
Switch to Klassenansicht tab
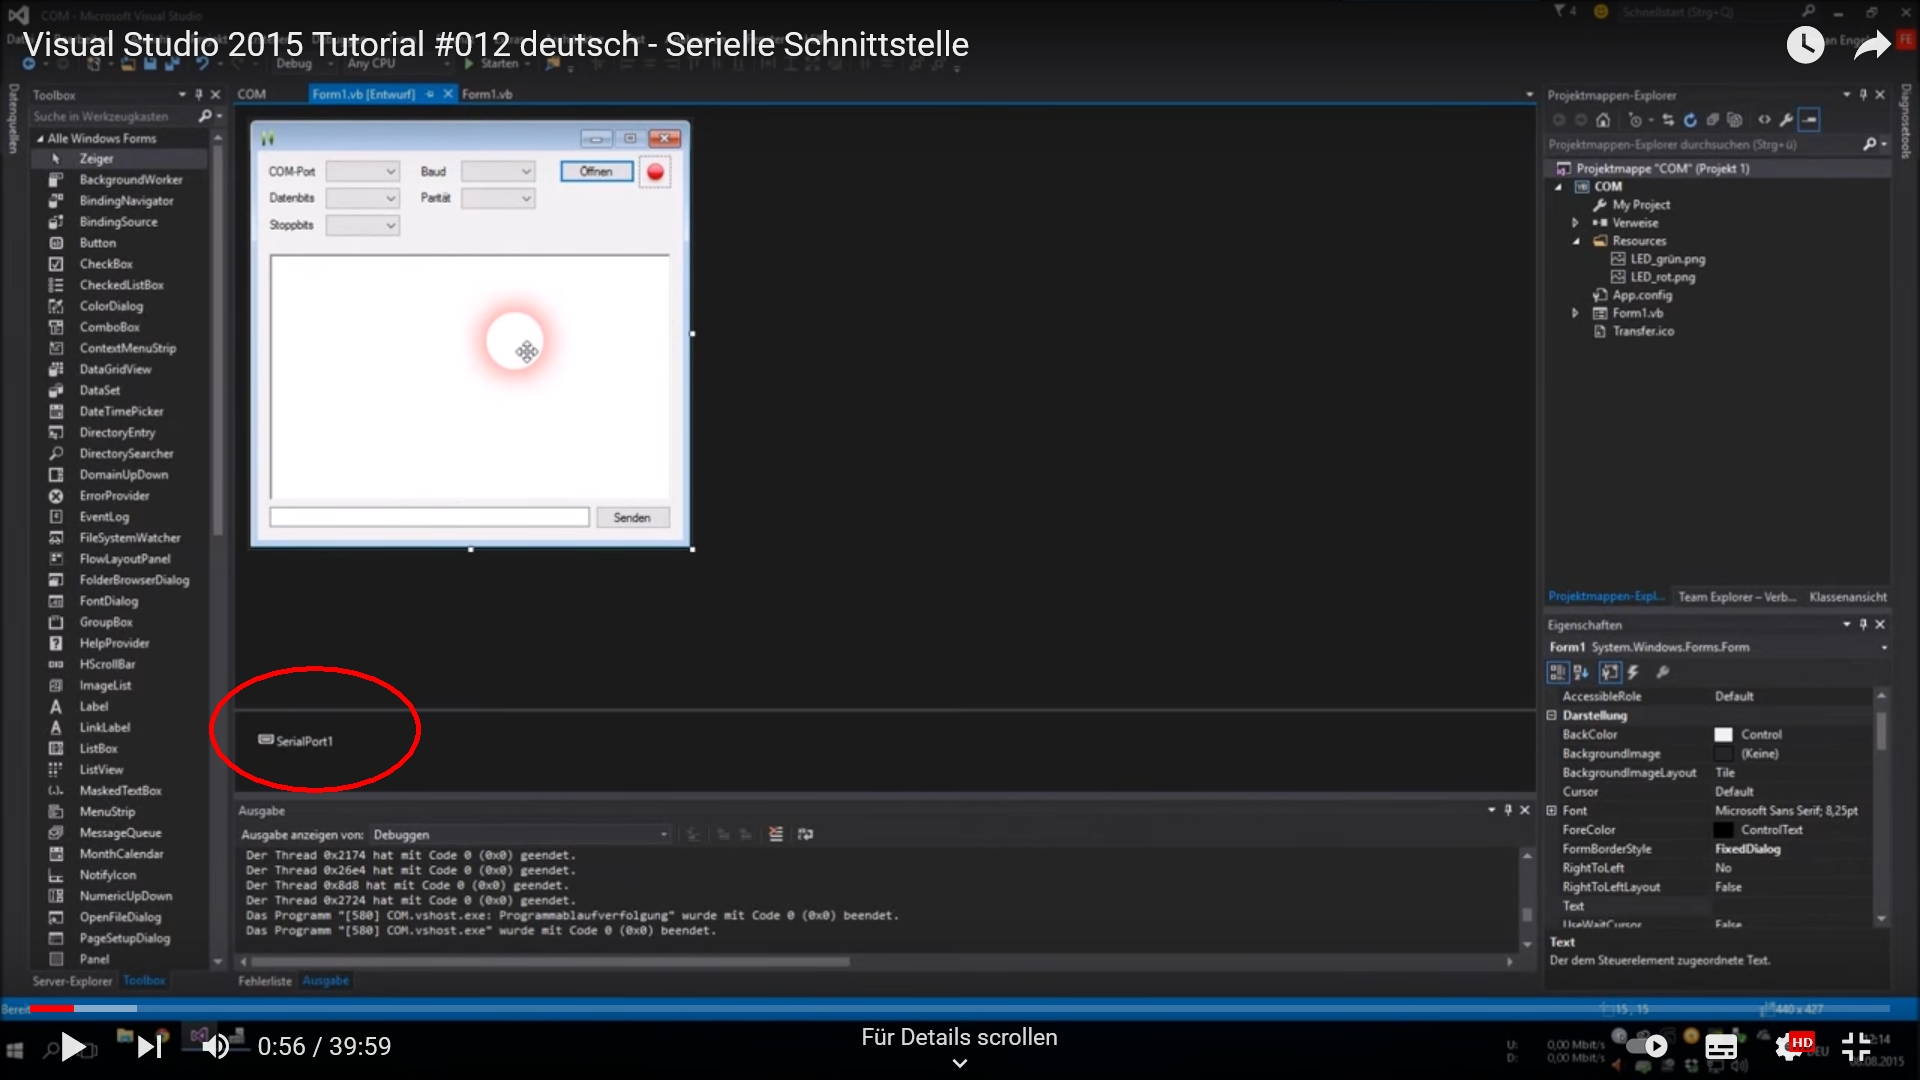(1848, 597)
